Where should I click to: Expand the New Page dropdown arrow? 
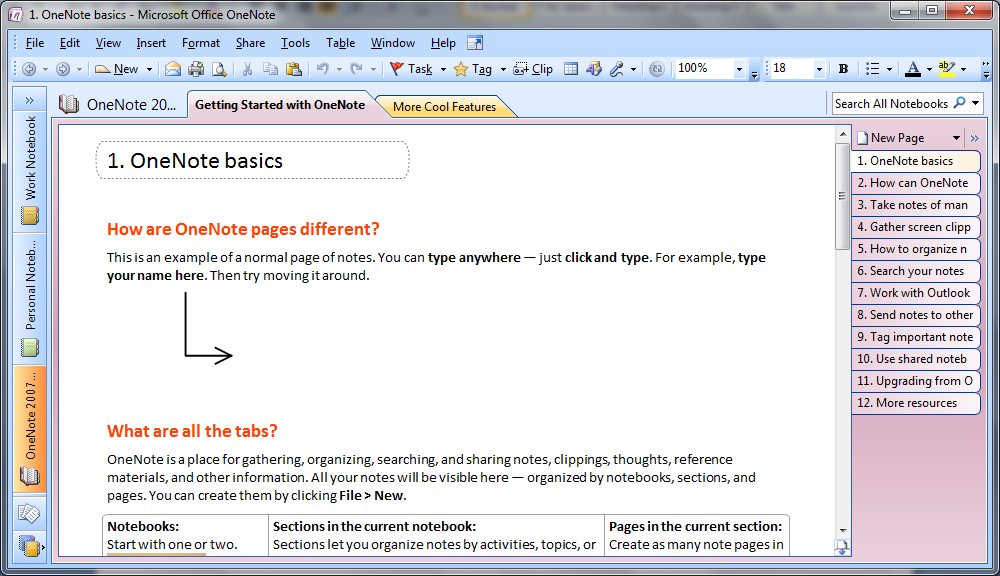pos(956,138)
